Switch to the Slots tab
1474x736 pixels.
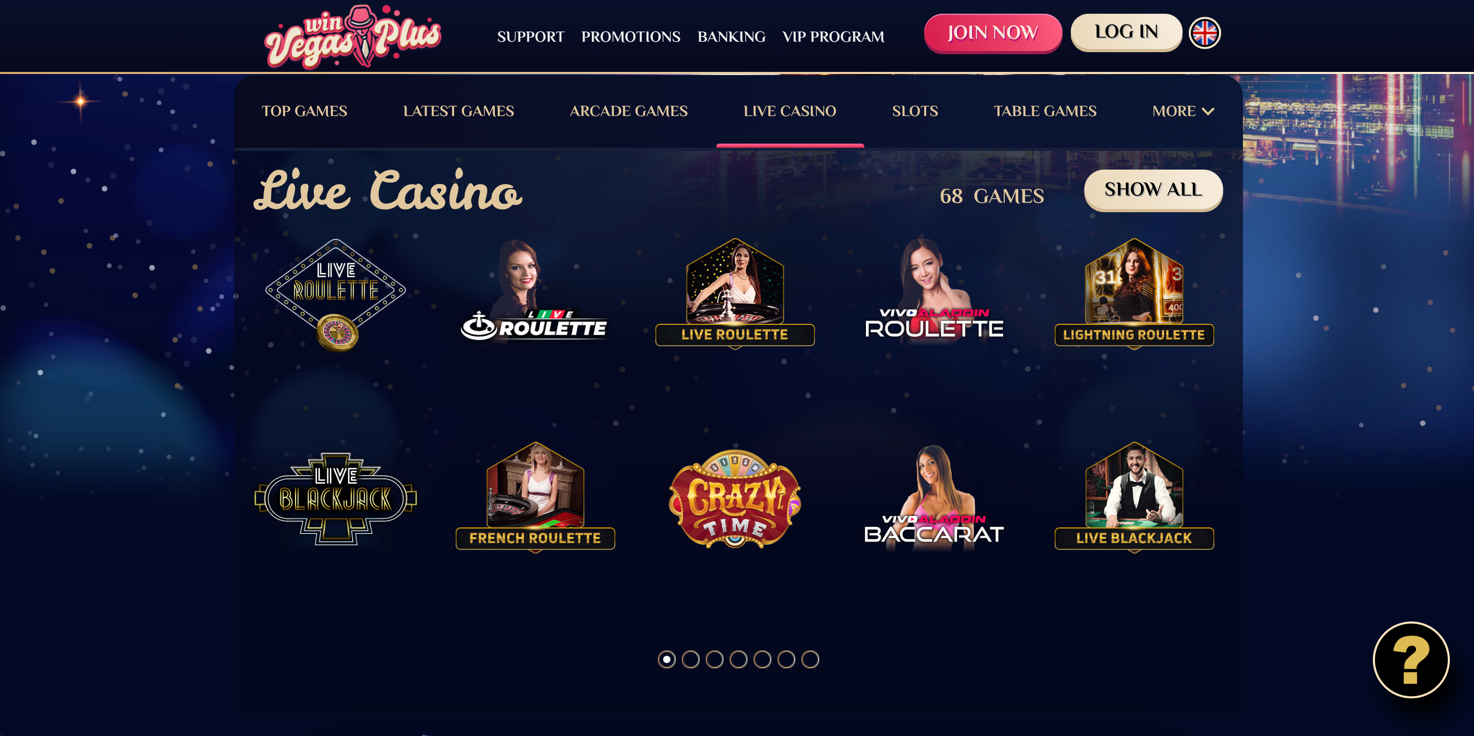pos(915,111)
